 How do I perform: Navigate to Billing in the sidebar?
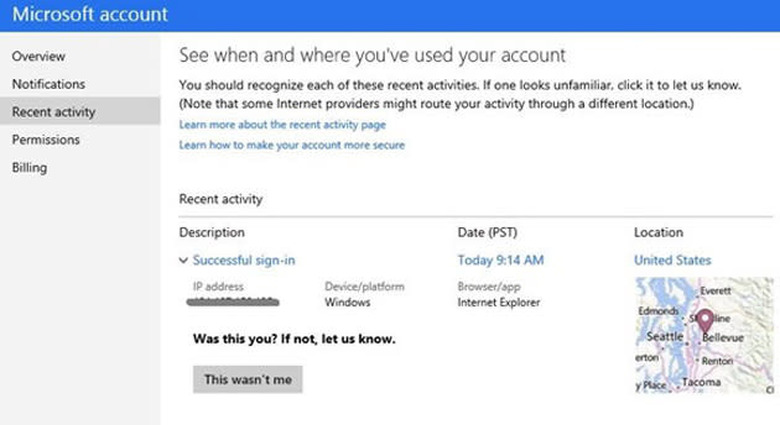click(29, 168)
